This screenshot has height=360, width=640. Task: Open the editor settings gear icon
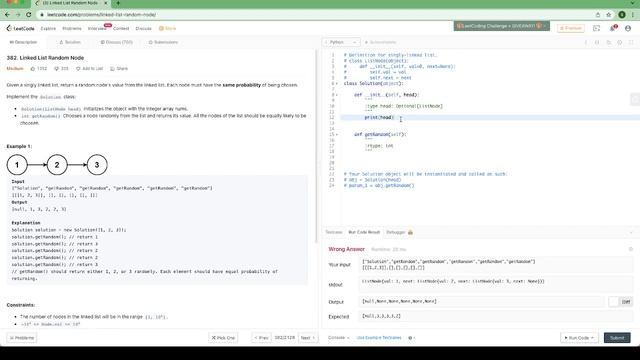pos(620,42)
